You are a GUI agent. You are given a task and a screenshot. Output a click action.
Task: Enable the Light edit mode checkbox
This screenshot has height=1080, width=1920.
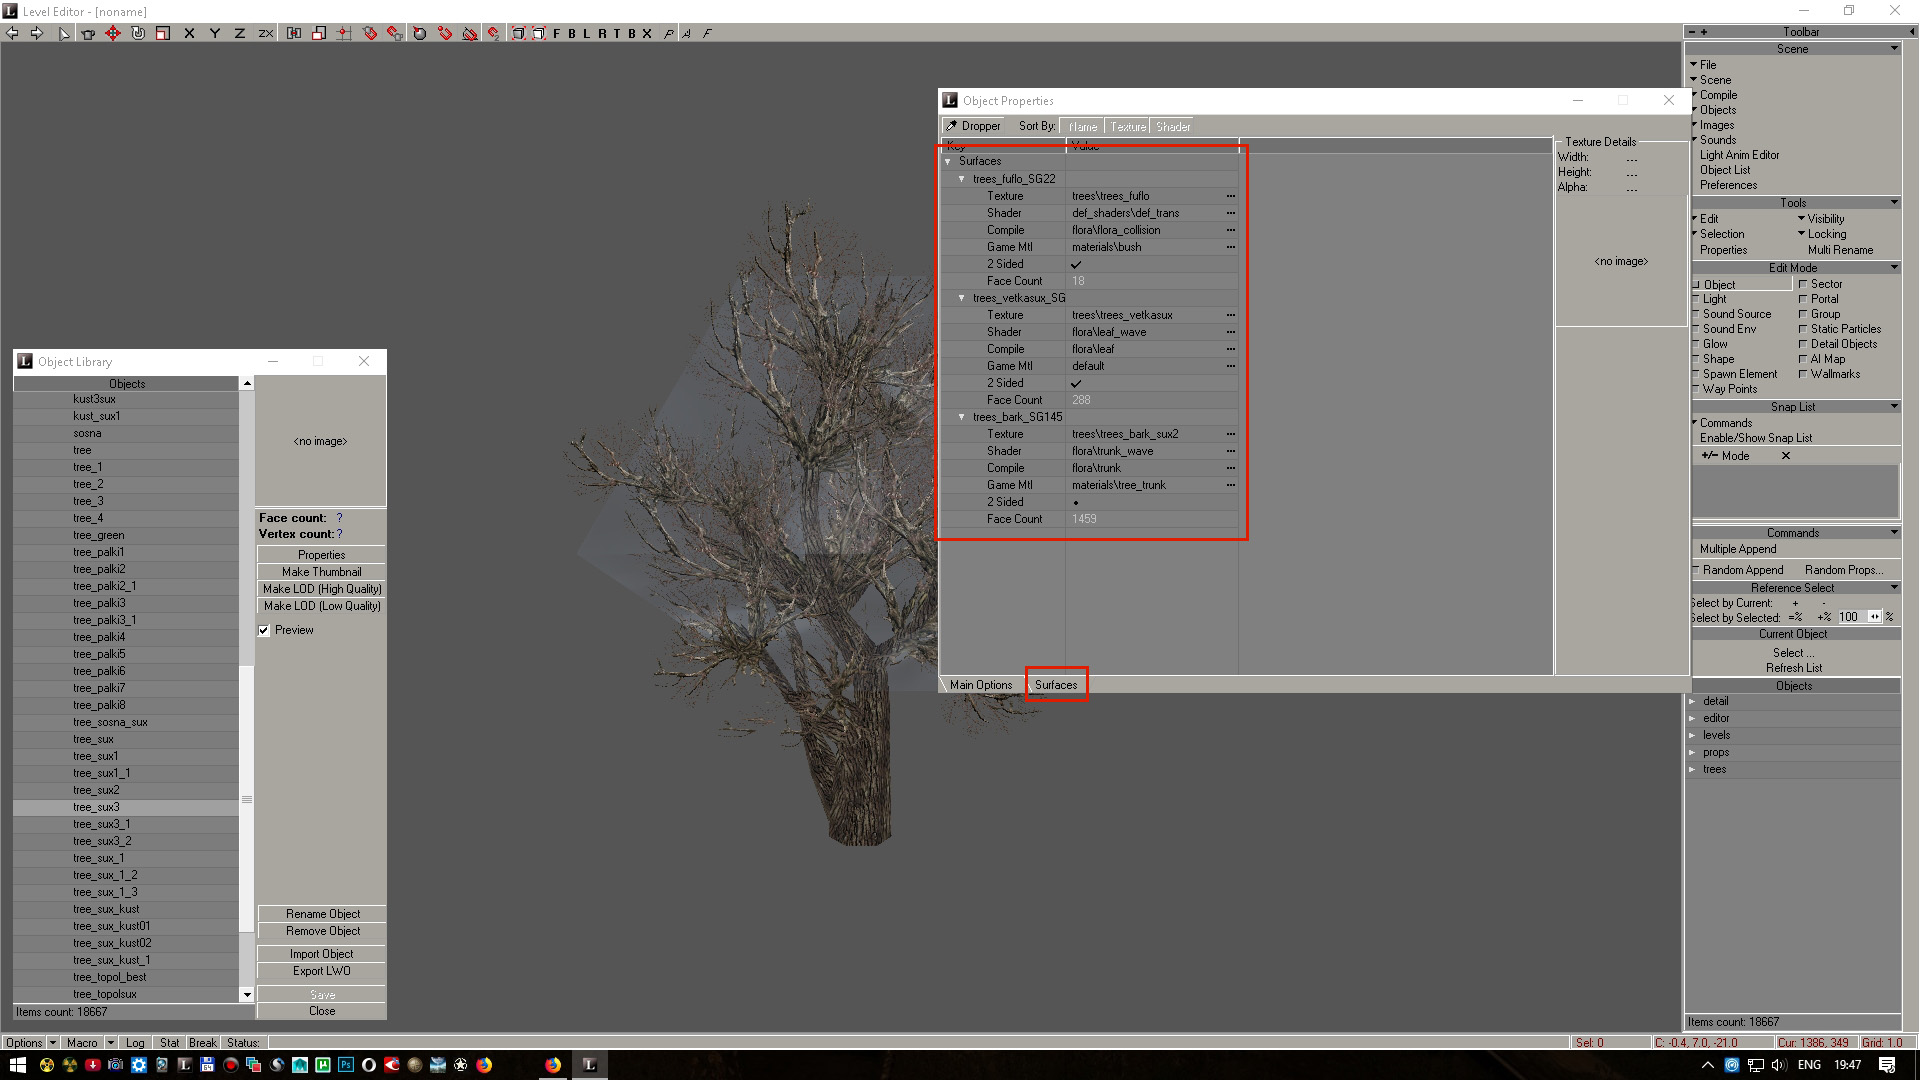point(1697,299)
